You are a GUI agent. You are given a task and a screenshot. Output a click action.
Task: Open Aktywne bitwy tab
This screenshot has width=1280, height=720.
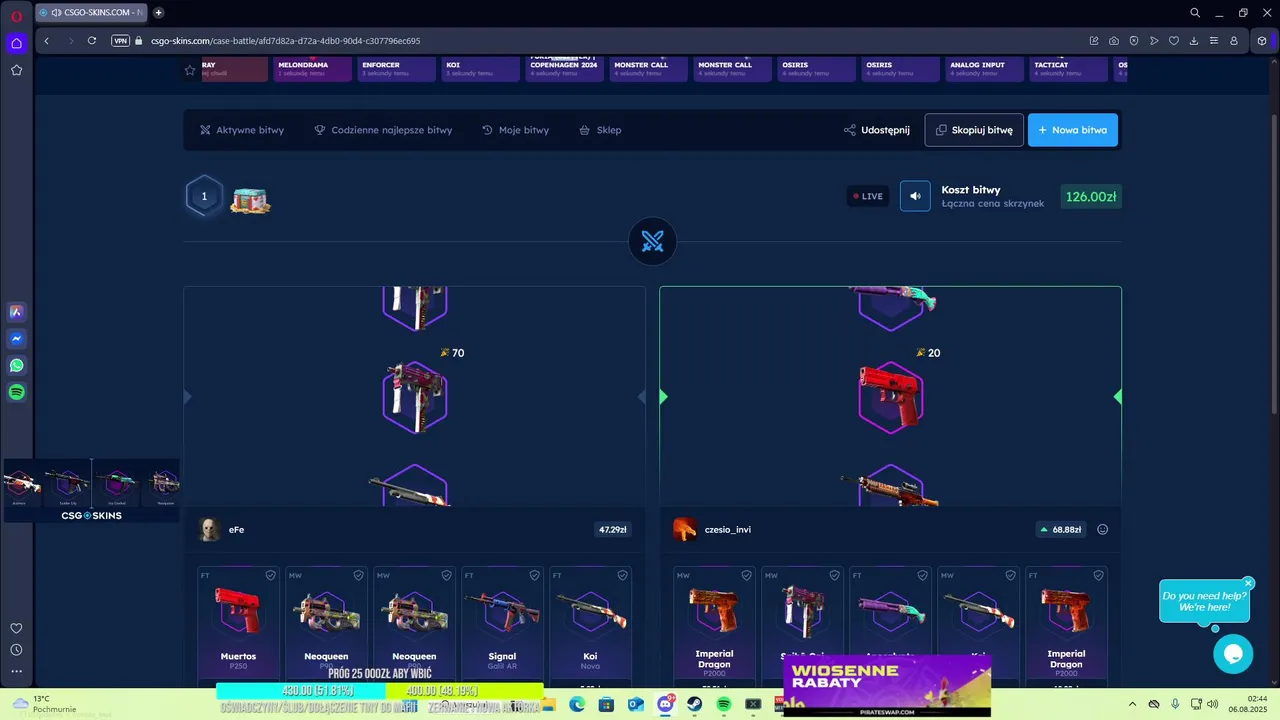pyautogui.click(x=242, y=130)
